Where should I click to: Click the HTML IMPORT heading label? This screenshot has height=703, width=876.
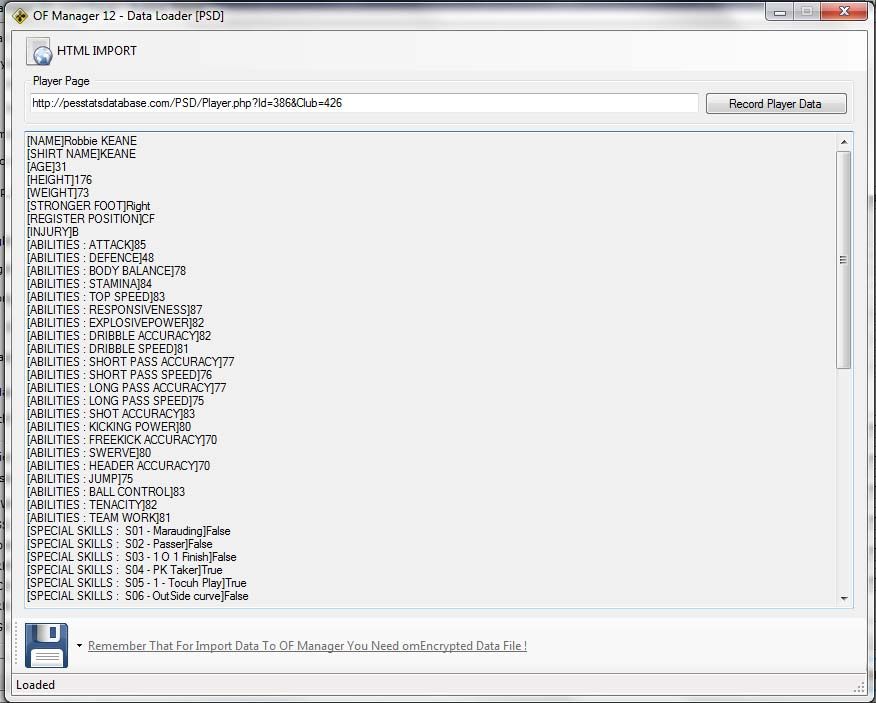pos(97,51)
